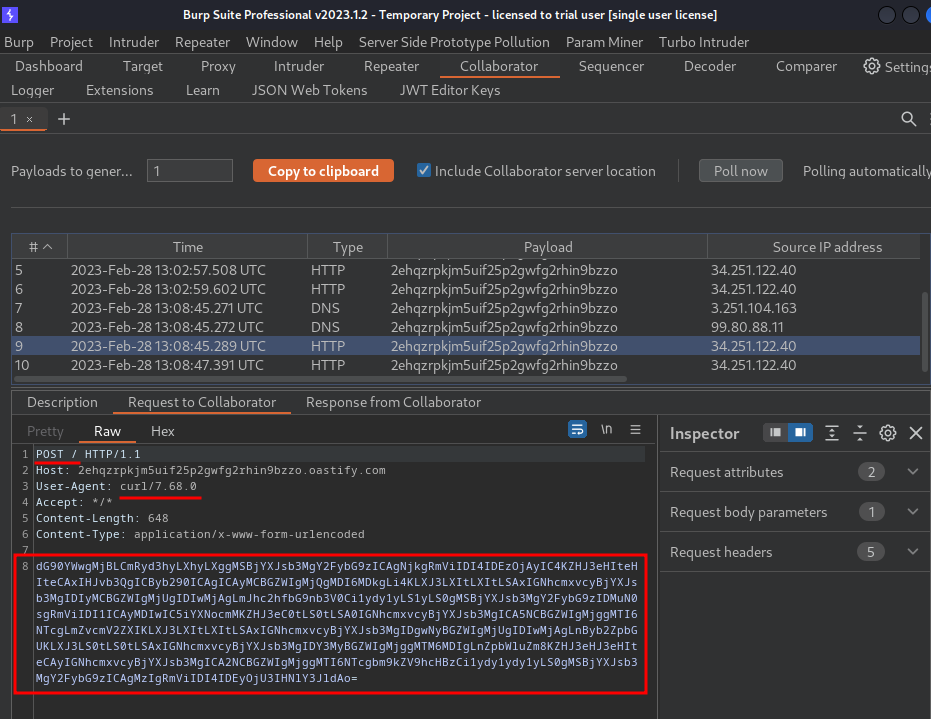Open Response from Collaborator tab
Viewport: 931px width, 719px height.
[x=393, y=402]
